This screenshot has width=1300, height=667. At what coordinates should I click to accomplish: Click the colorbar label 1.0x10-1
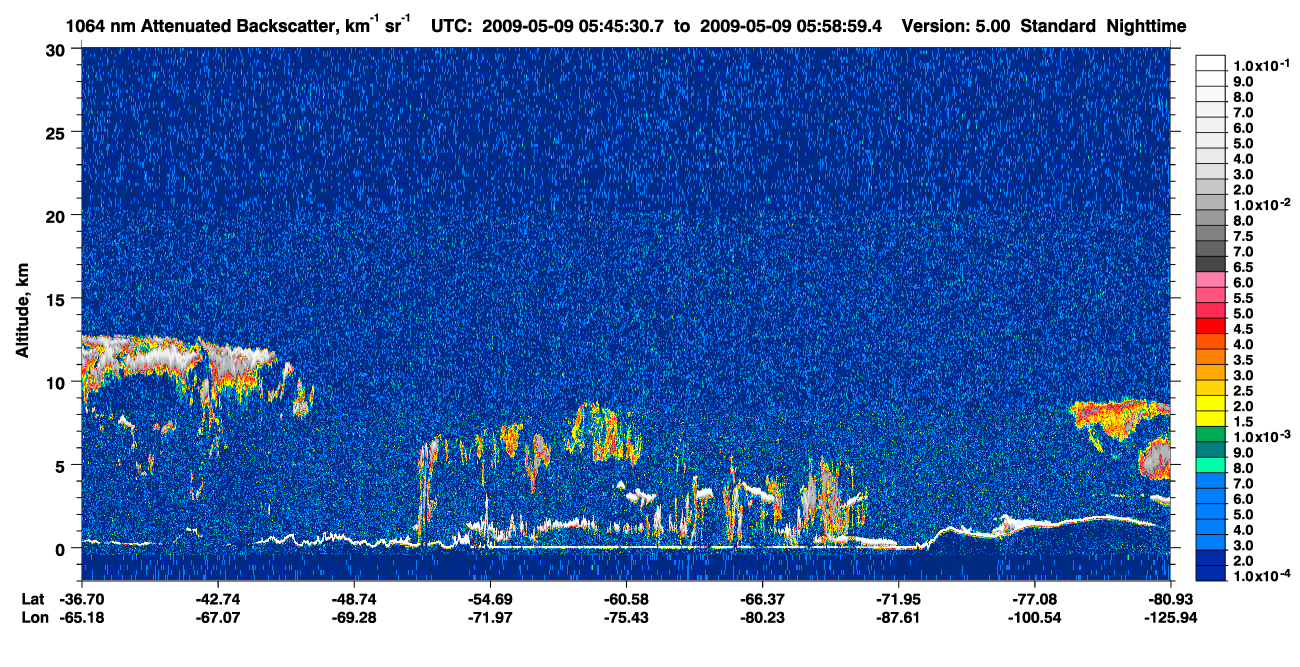pyautogui.click(x=1262, y=64)
